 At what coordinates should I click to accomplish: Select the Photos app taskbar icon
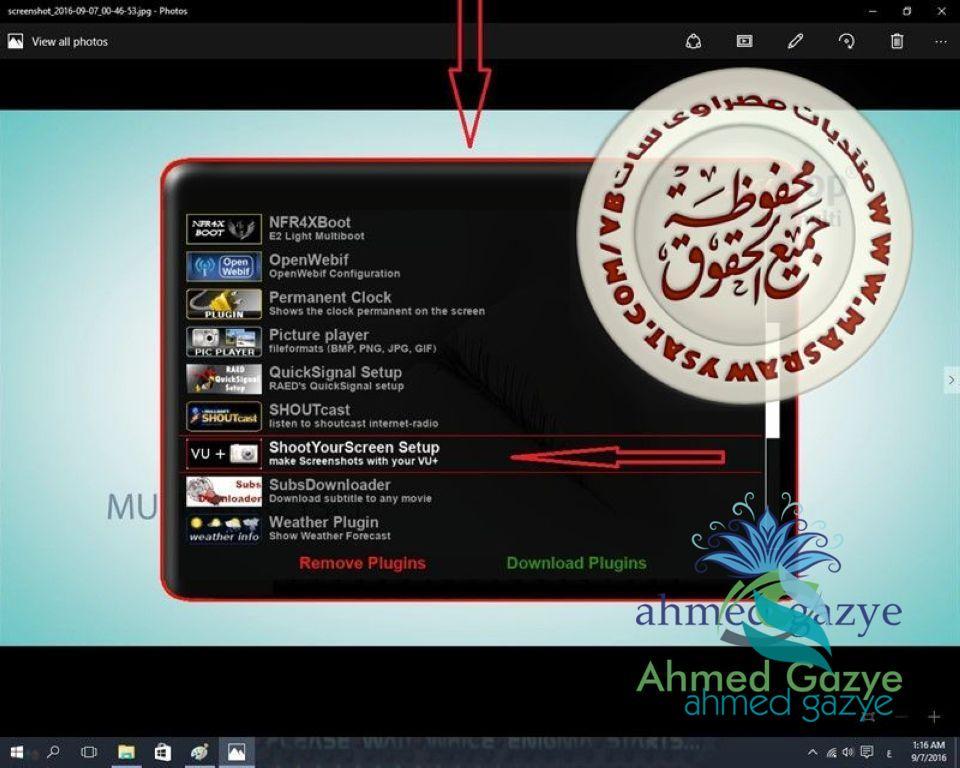[x=236, y=752]
